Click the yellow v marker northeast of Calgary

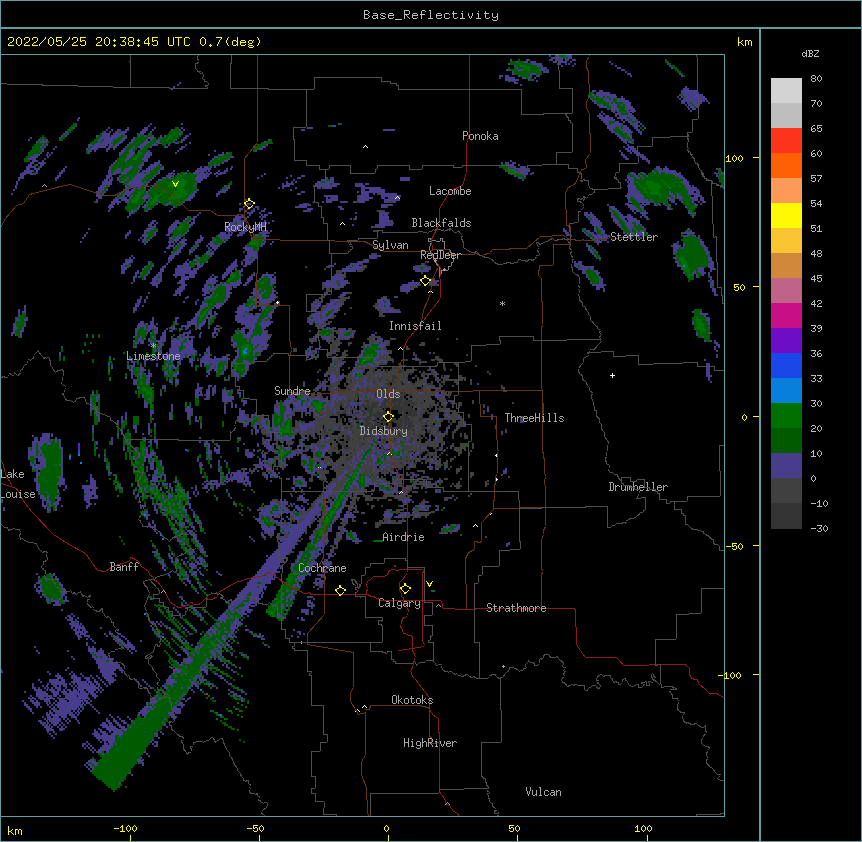click(429, 584)
